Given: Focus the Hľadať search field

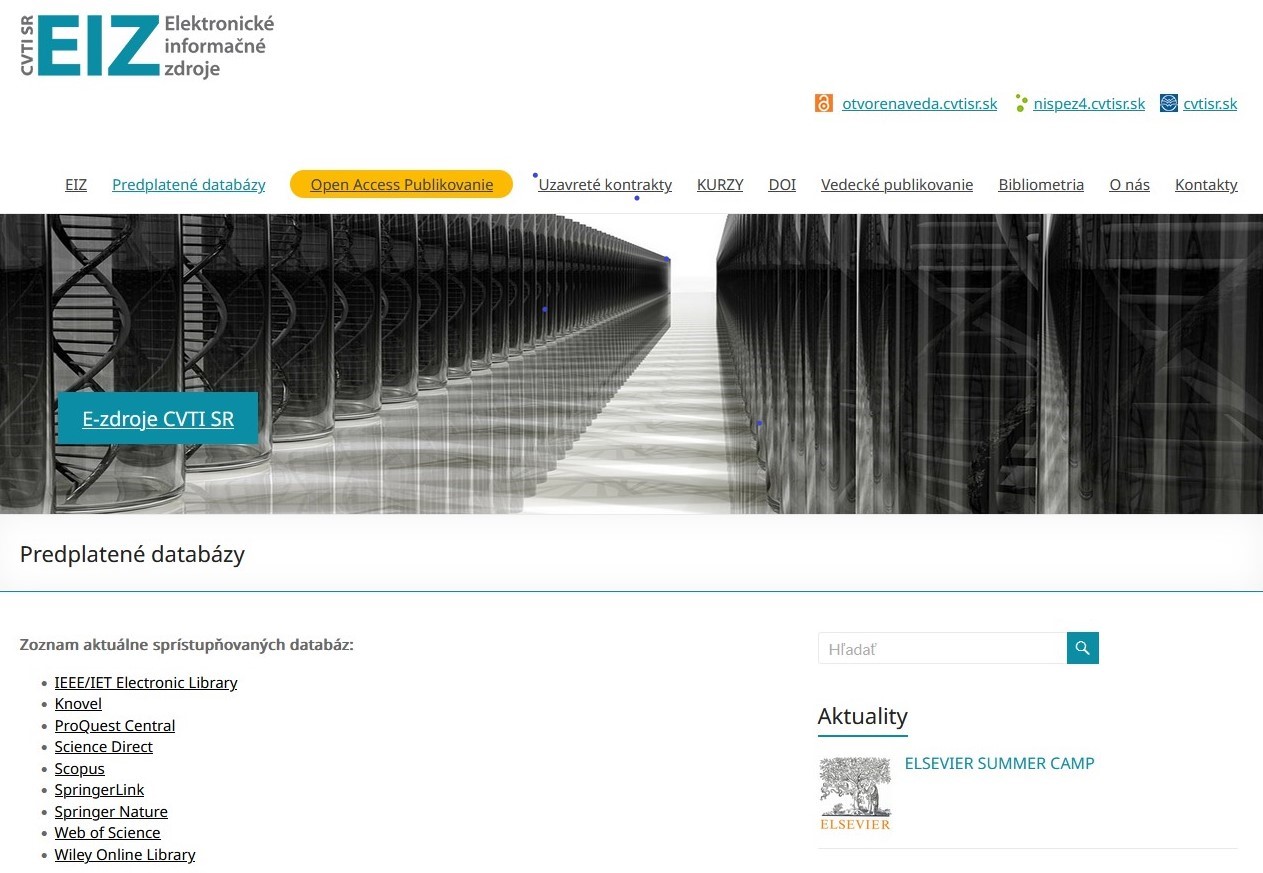Looking at the screenshot, I should (x=942, y=649).
